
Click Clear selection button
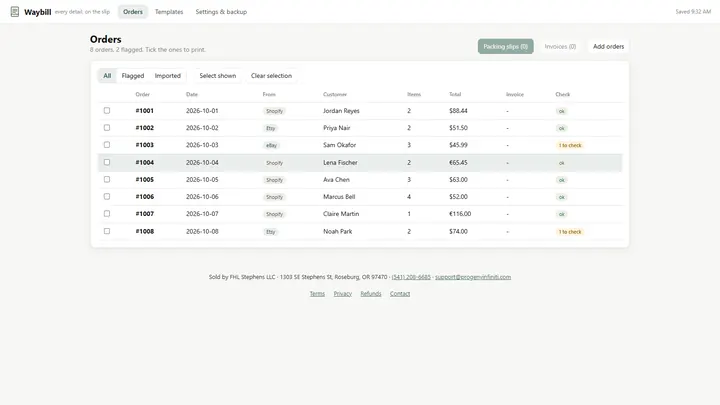click(x=271, y=76)
